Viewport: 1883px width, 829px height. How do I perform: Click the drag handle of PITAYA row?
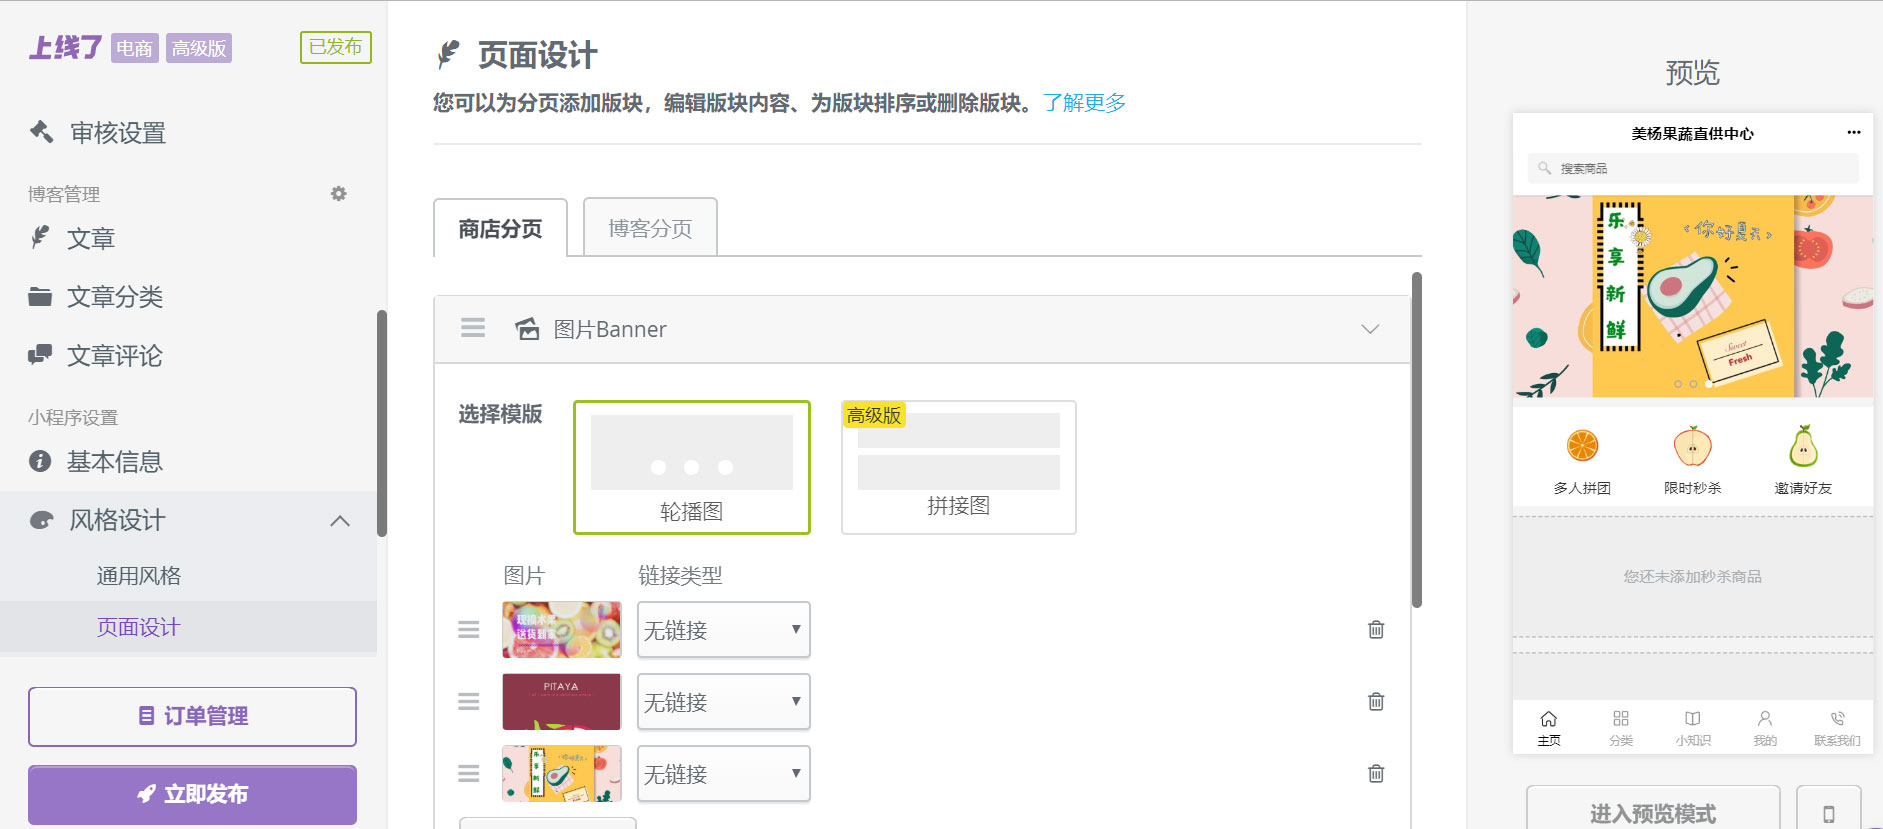[469, 701]
